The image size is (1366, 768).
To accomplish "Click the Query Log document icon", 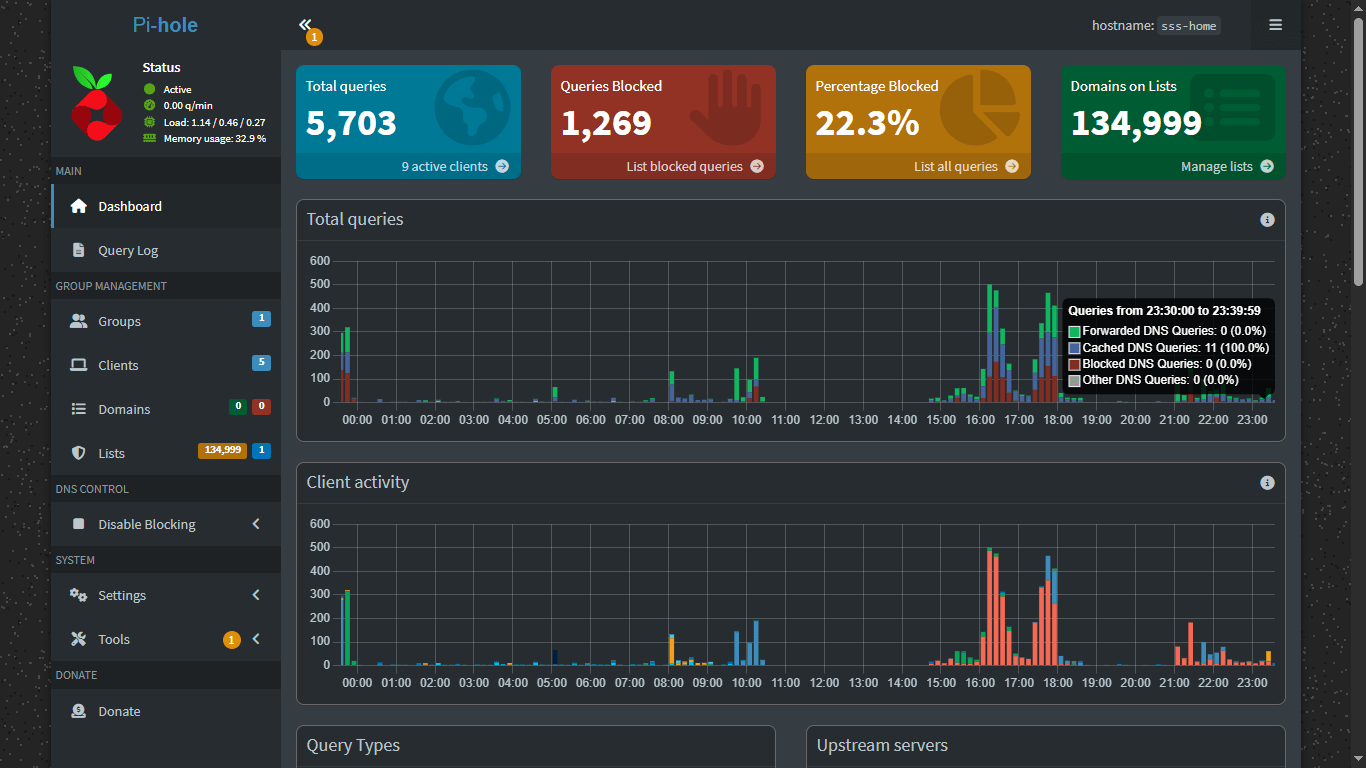I will click(x=79, y=250).
